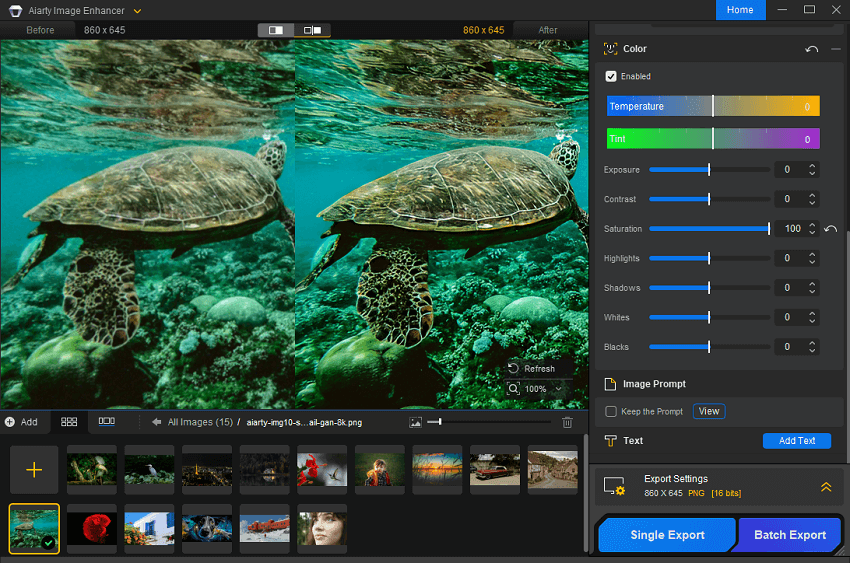Click the Refresh preview button

[x=532, y=368]
